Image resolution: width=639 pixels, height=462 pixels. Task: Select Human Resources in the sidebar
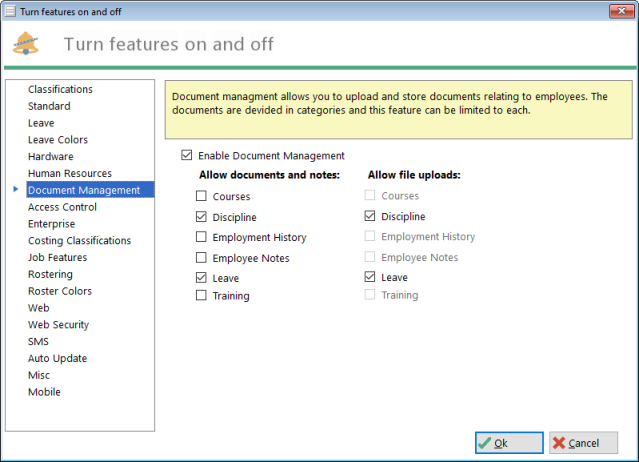(x=70, y=173)
